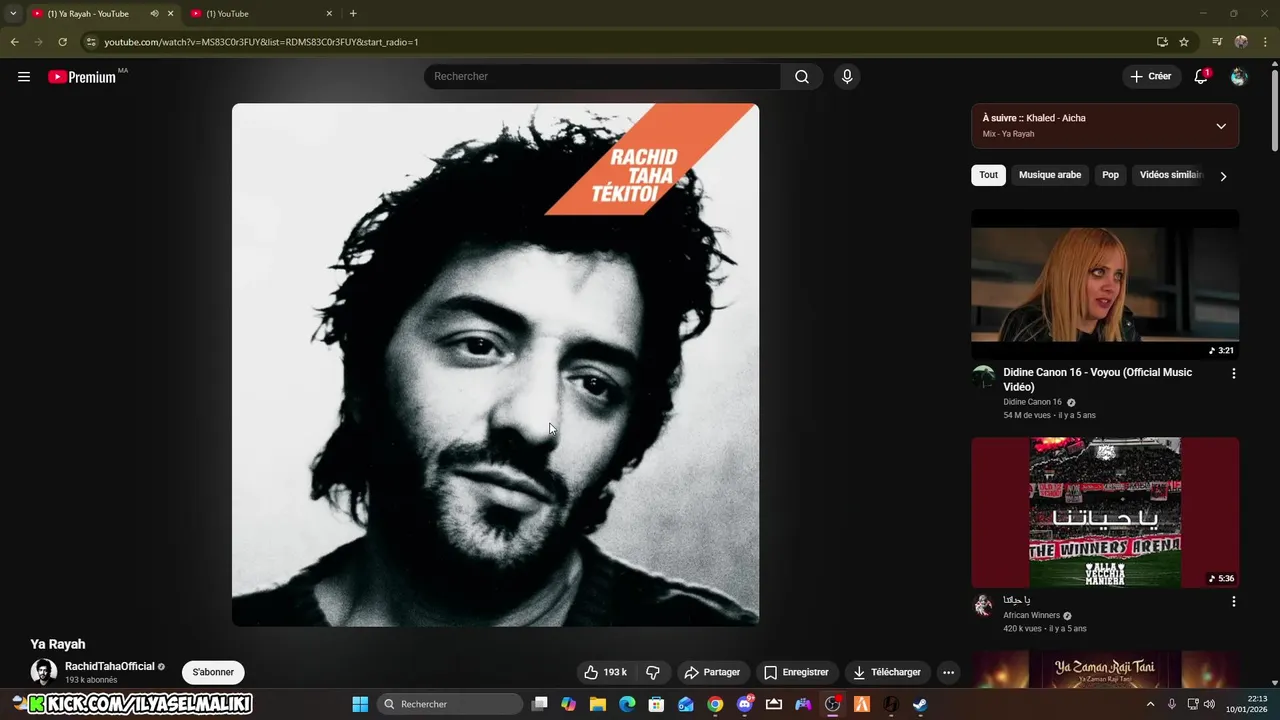Image resolution: width=1280 pixels, height=720 pixels.
Task: Click the browser address bar URL
Action: (261, 42)
